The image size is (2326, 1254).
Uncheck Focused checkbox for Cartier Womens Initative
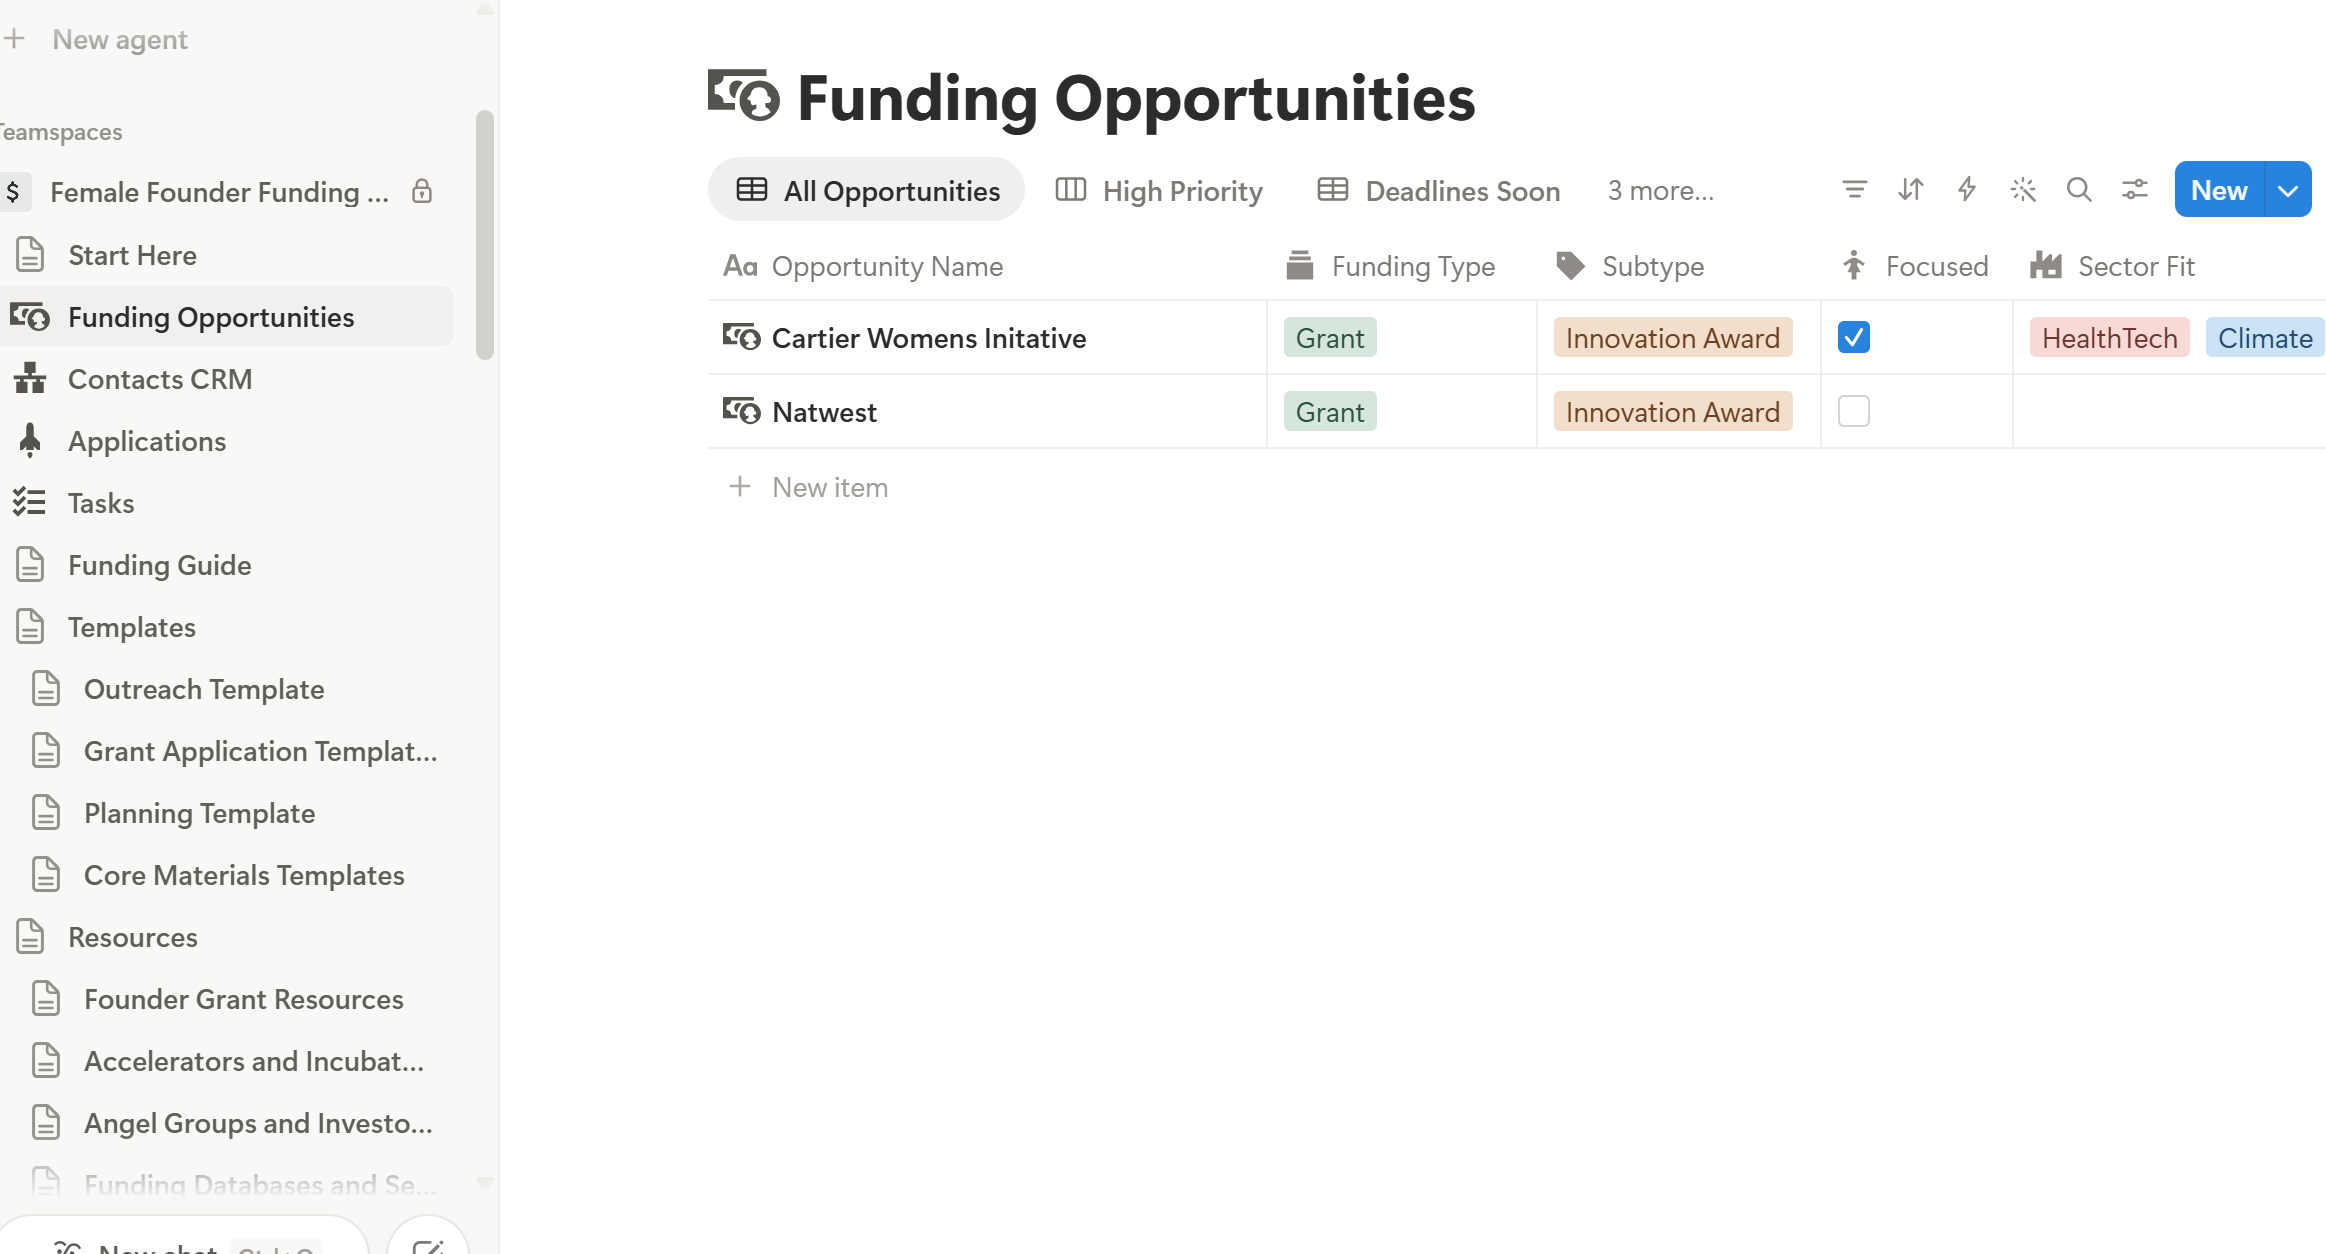pyautogui.click(x=1853, y=338)
